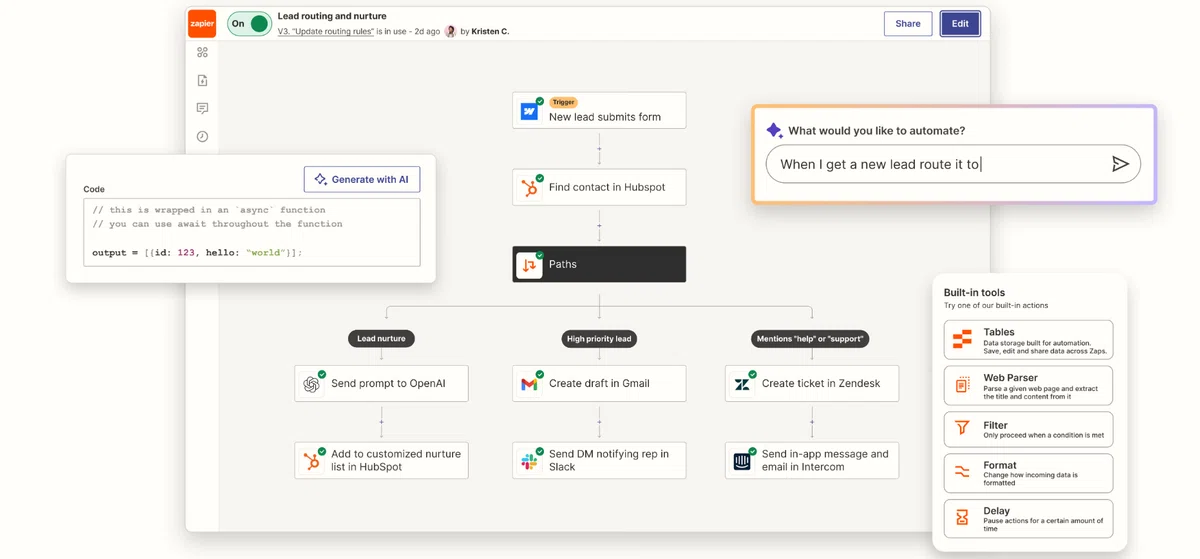
Task: Click add-step plus below Find contact step
Action: [599, 226]
